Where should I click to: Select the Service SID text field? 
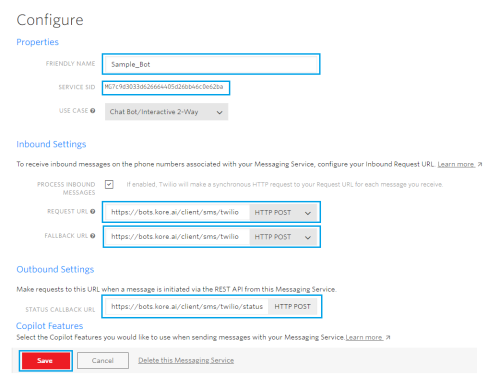(x=166, y=88)
